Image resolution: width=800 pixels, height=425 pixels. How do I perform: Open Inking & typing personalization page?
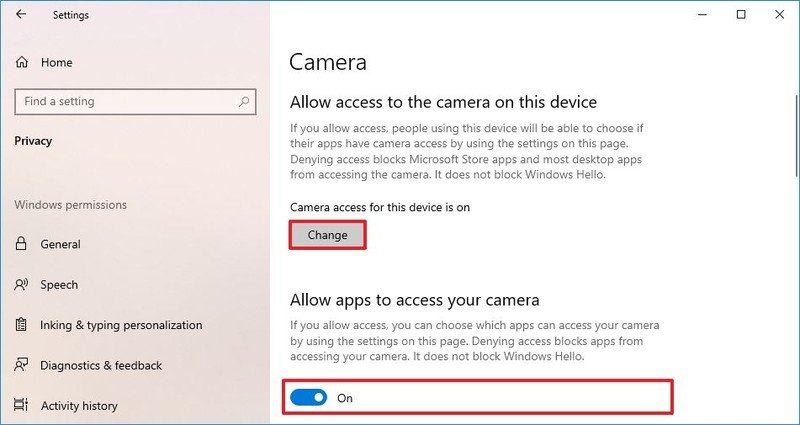(x=121, y=325)
